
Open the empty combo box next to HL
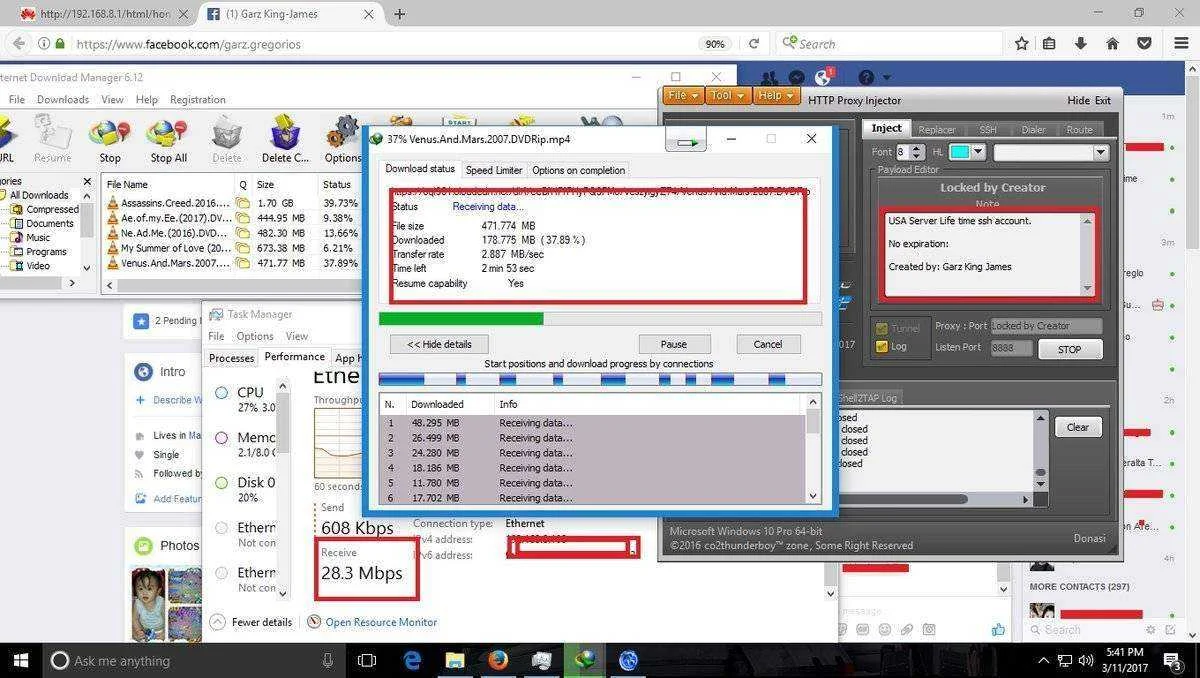[1050, 152]
